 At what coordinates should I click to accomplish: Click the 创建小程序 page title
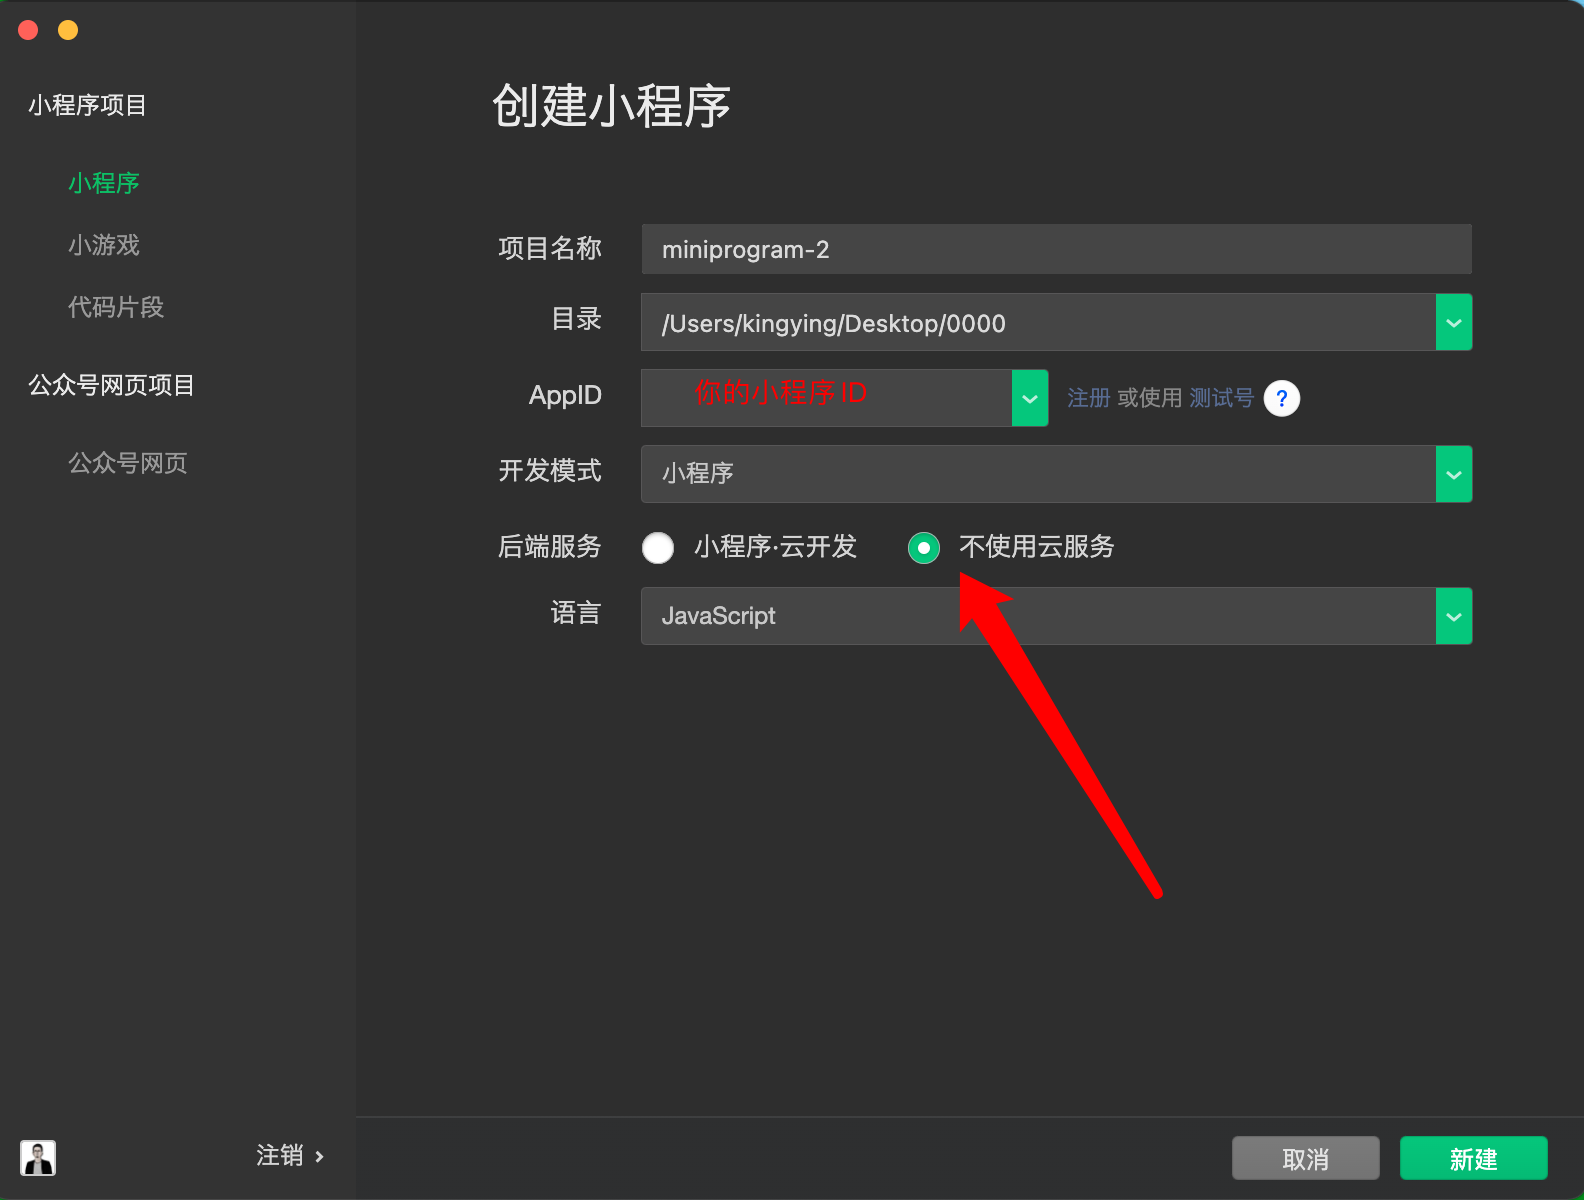(x=612, y=106)
